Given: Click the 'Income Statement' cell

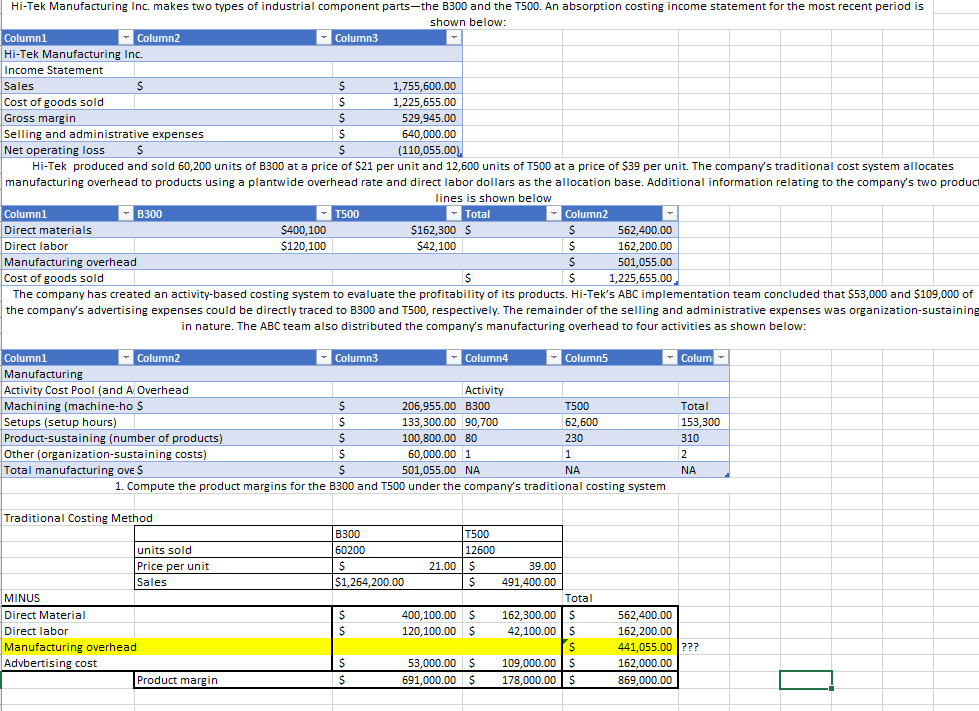Looking at the screenshot, I should point(67,70).
